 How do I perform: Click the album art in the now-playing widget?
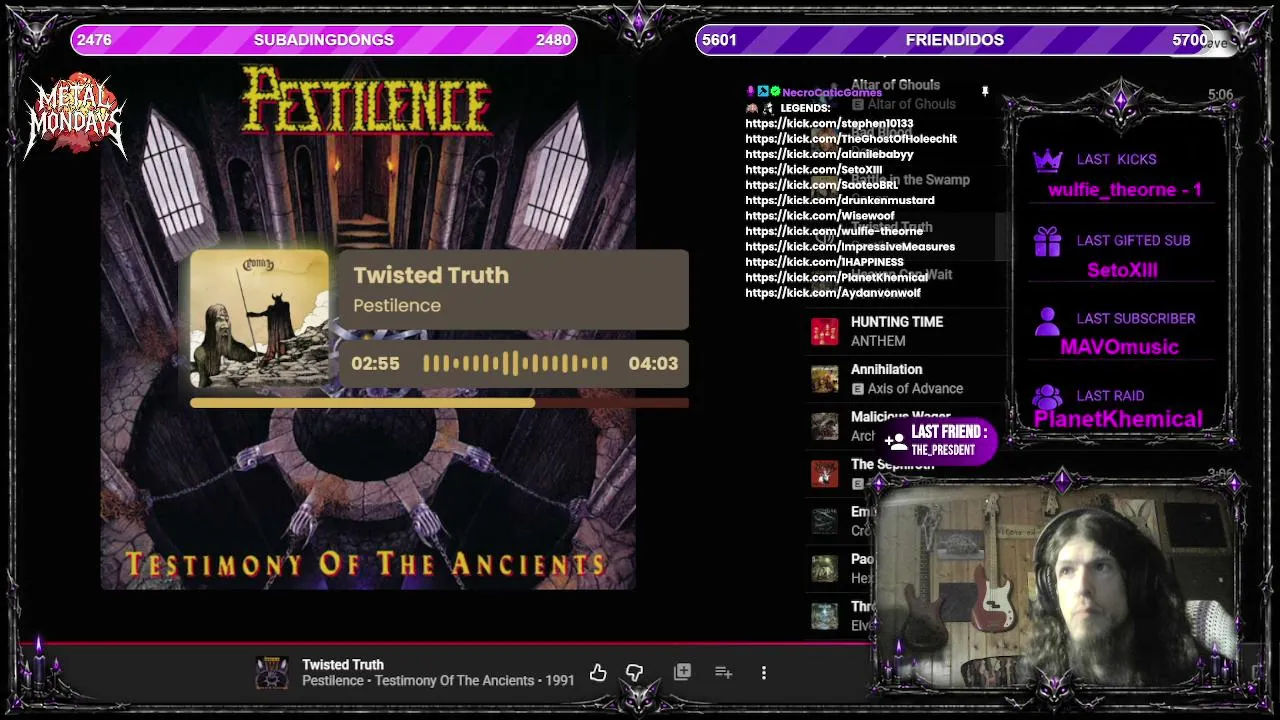pos(259,319)
